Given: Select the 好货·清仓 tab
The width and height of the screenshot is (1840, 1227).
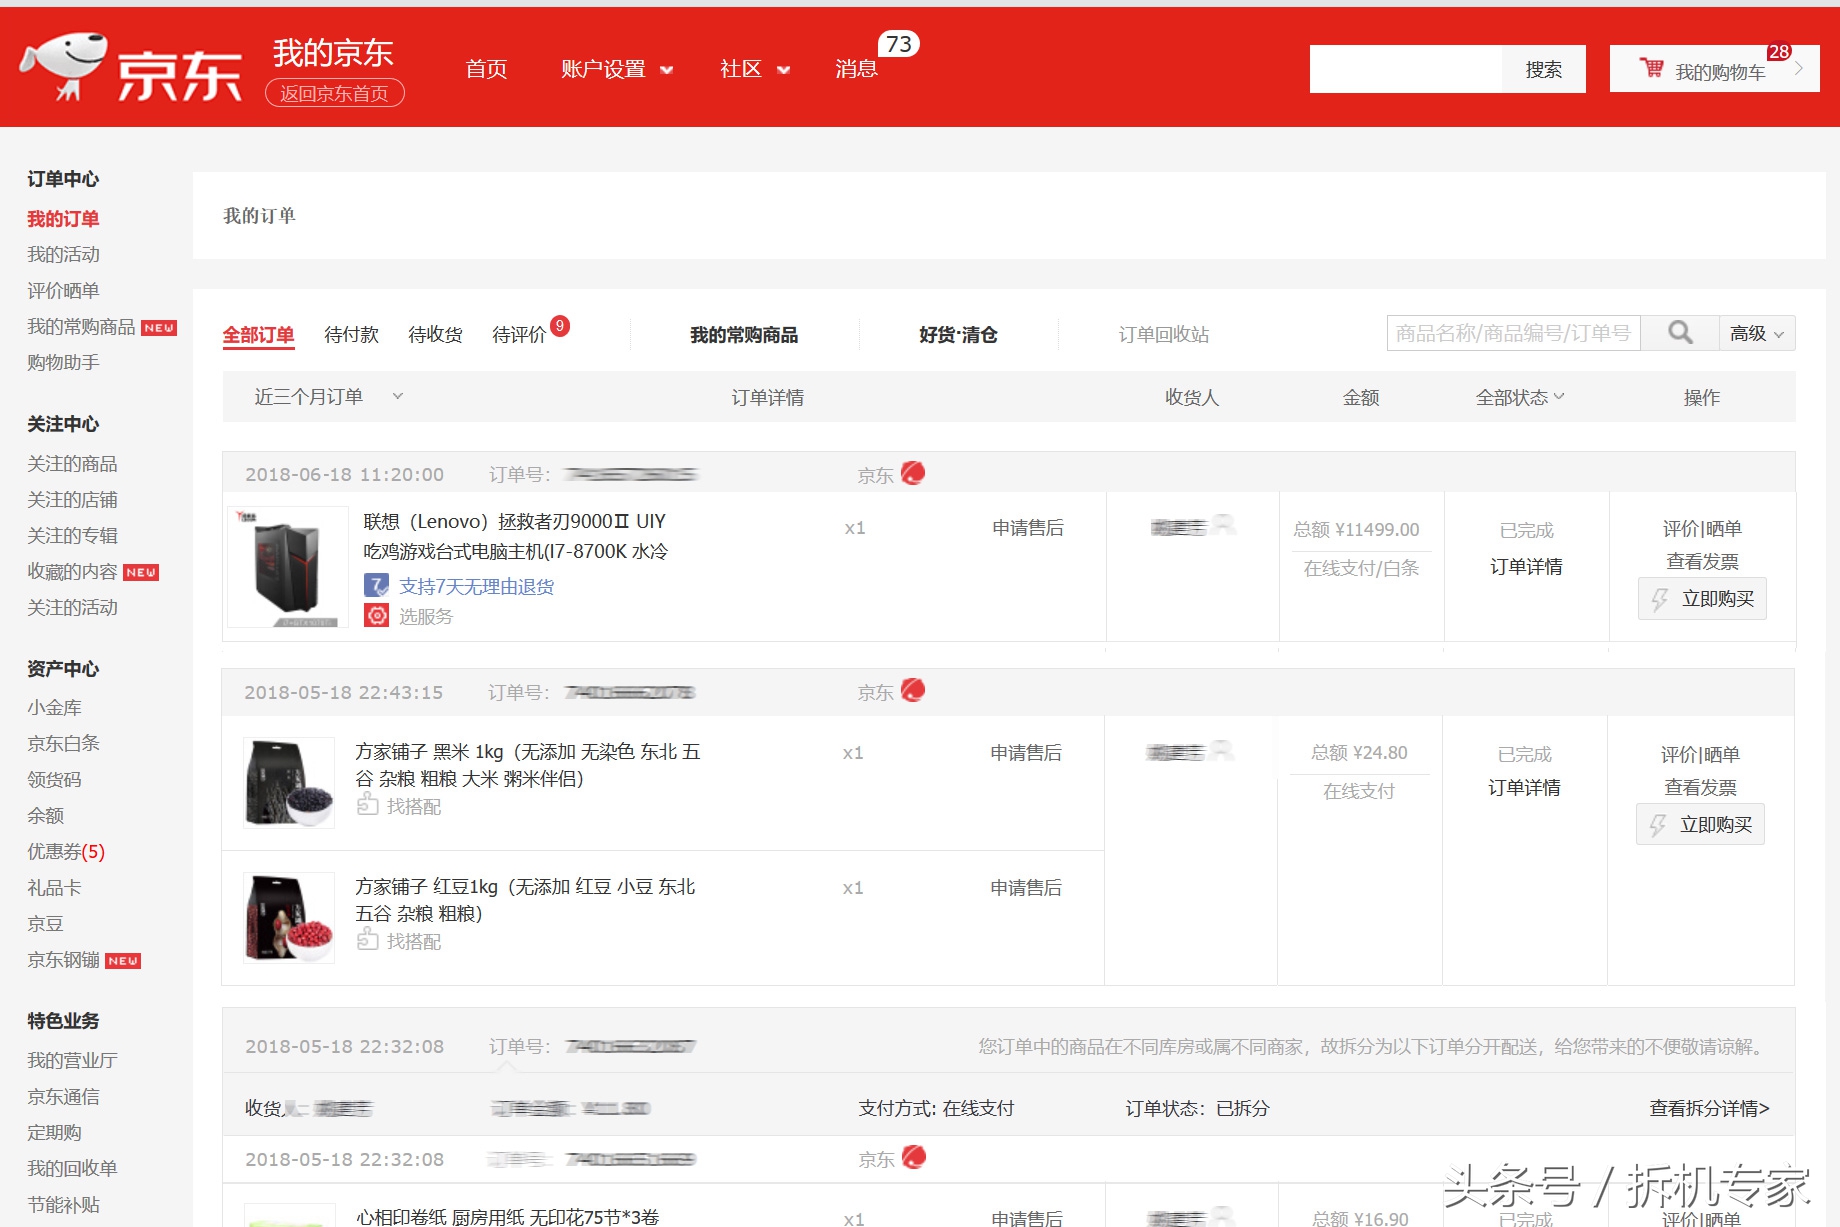Looking at the screenshot, I should [x=956, y=334].
